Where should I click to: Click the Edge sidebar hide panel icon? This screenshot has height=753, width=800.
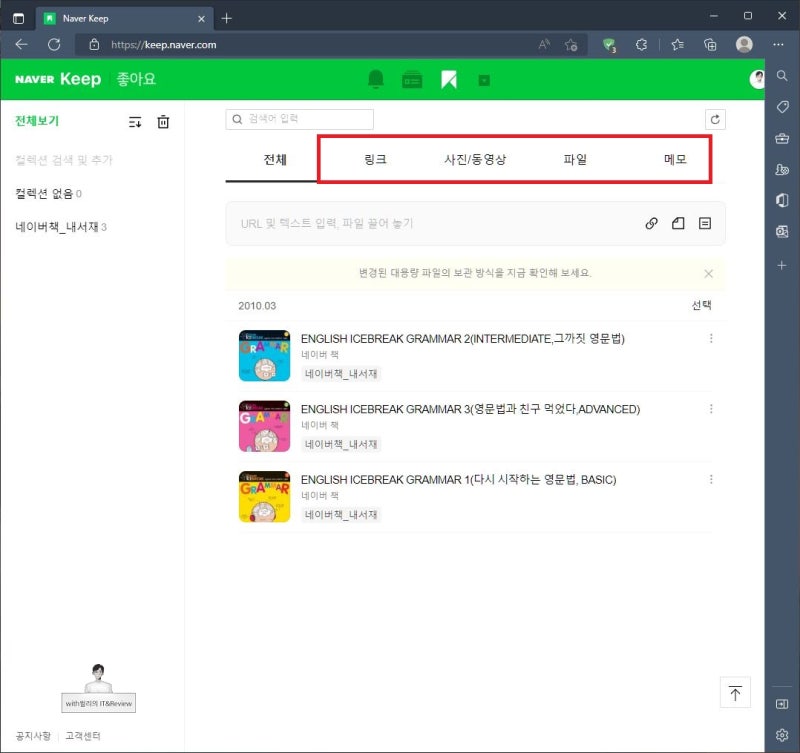pyautogui.click(x=782, y=704)
